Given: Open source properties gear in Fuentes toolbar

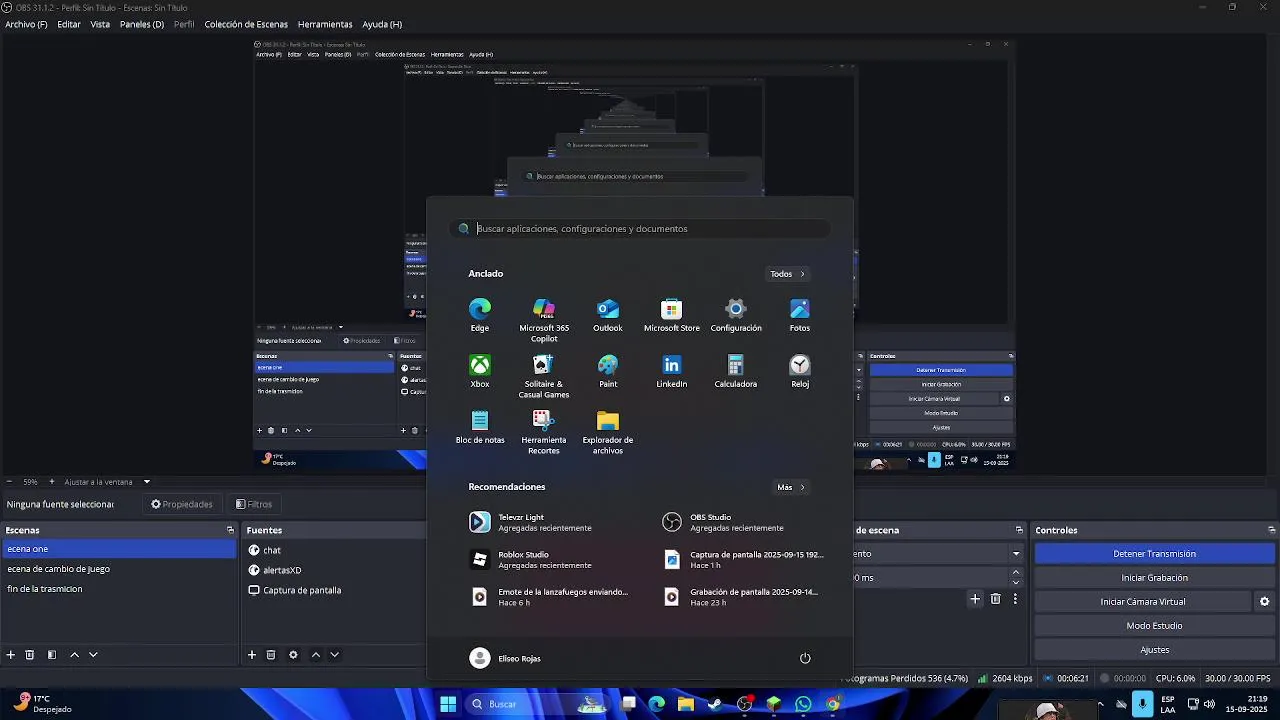Looking at the screenshot, I should click(293, 655).
